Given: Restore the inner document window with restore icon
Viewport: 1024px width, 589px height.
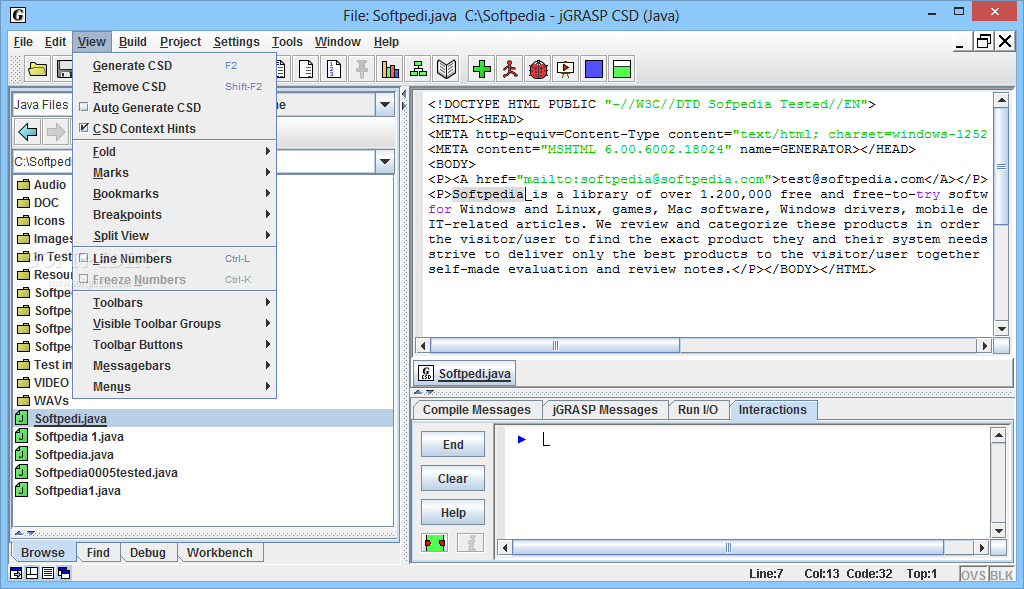Looking at the screenshot, I should point(983,41).
